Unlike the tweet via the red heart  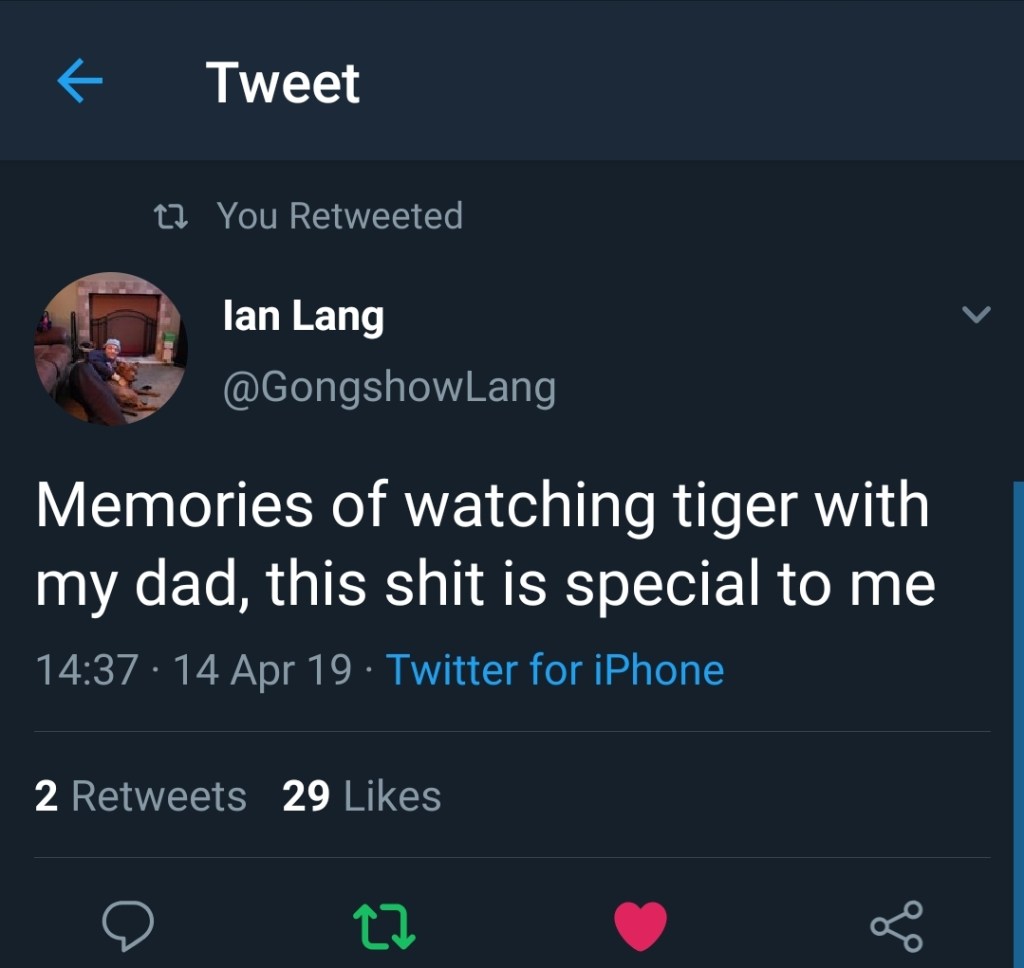click(640, 926)
